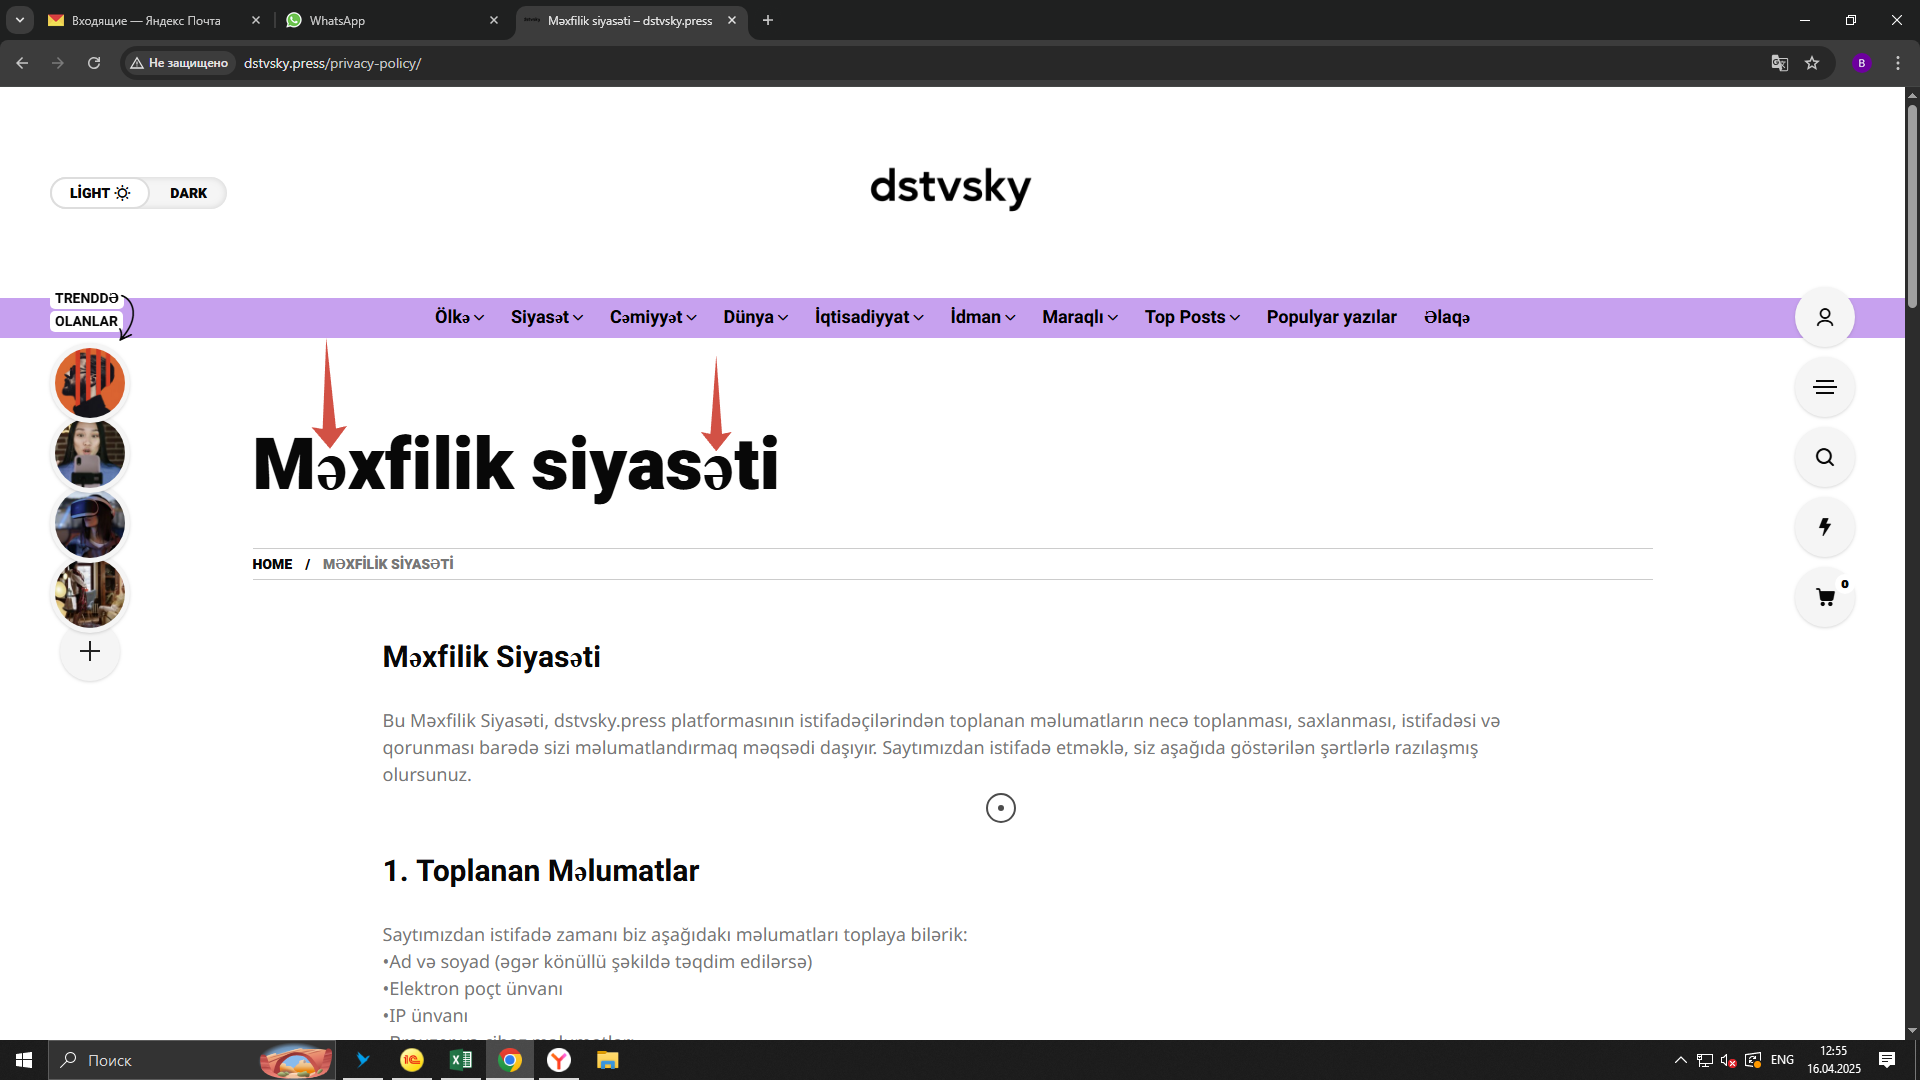The height and width of the screenshot is (1080, 1920).
Task: Expand the Top Posts dropdown
Action: (1192, 317)
